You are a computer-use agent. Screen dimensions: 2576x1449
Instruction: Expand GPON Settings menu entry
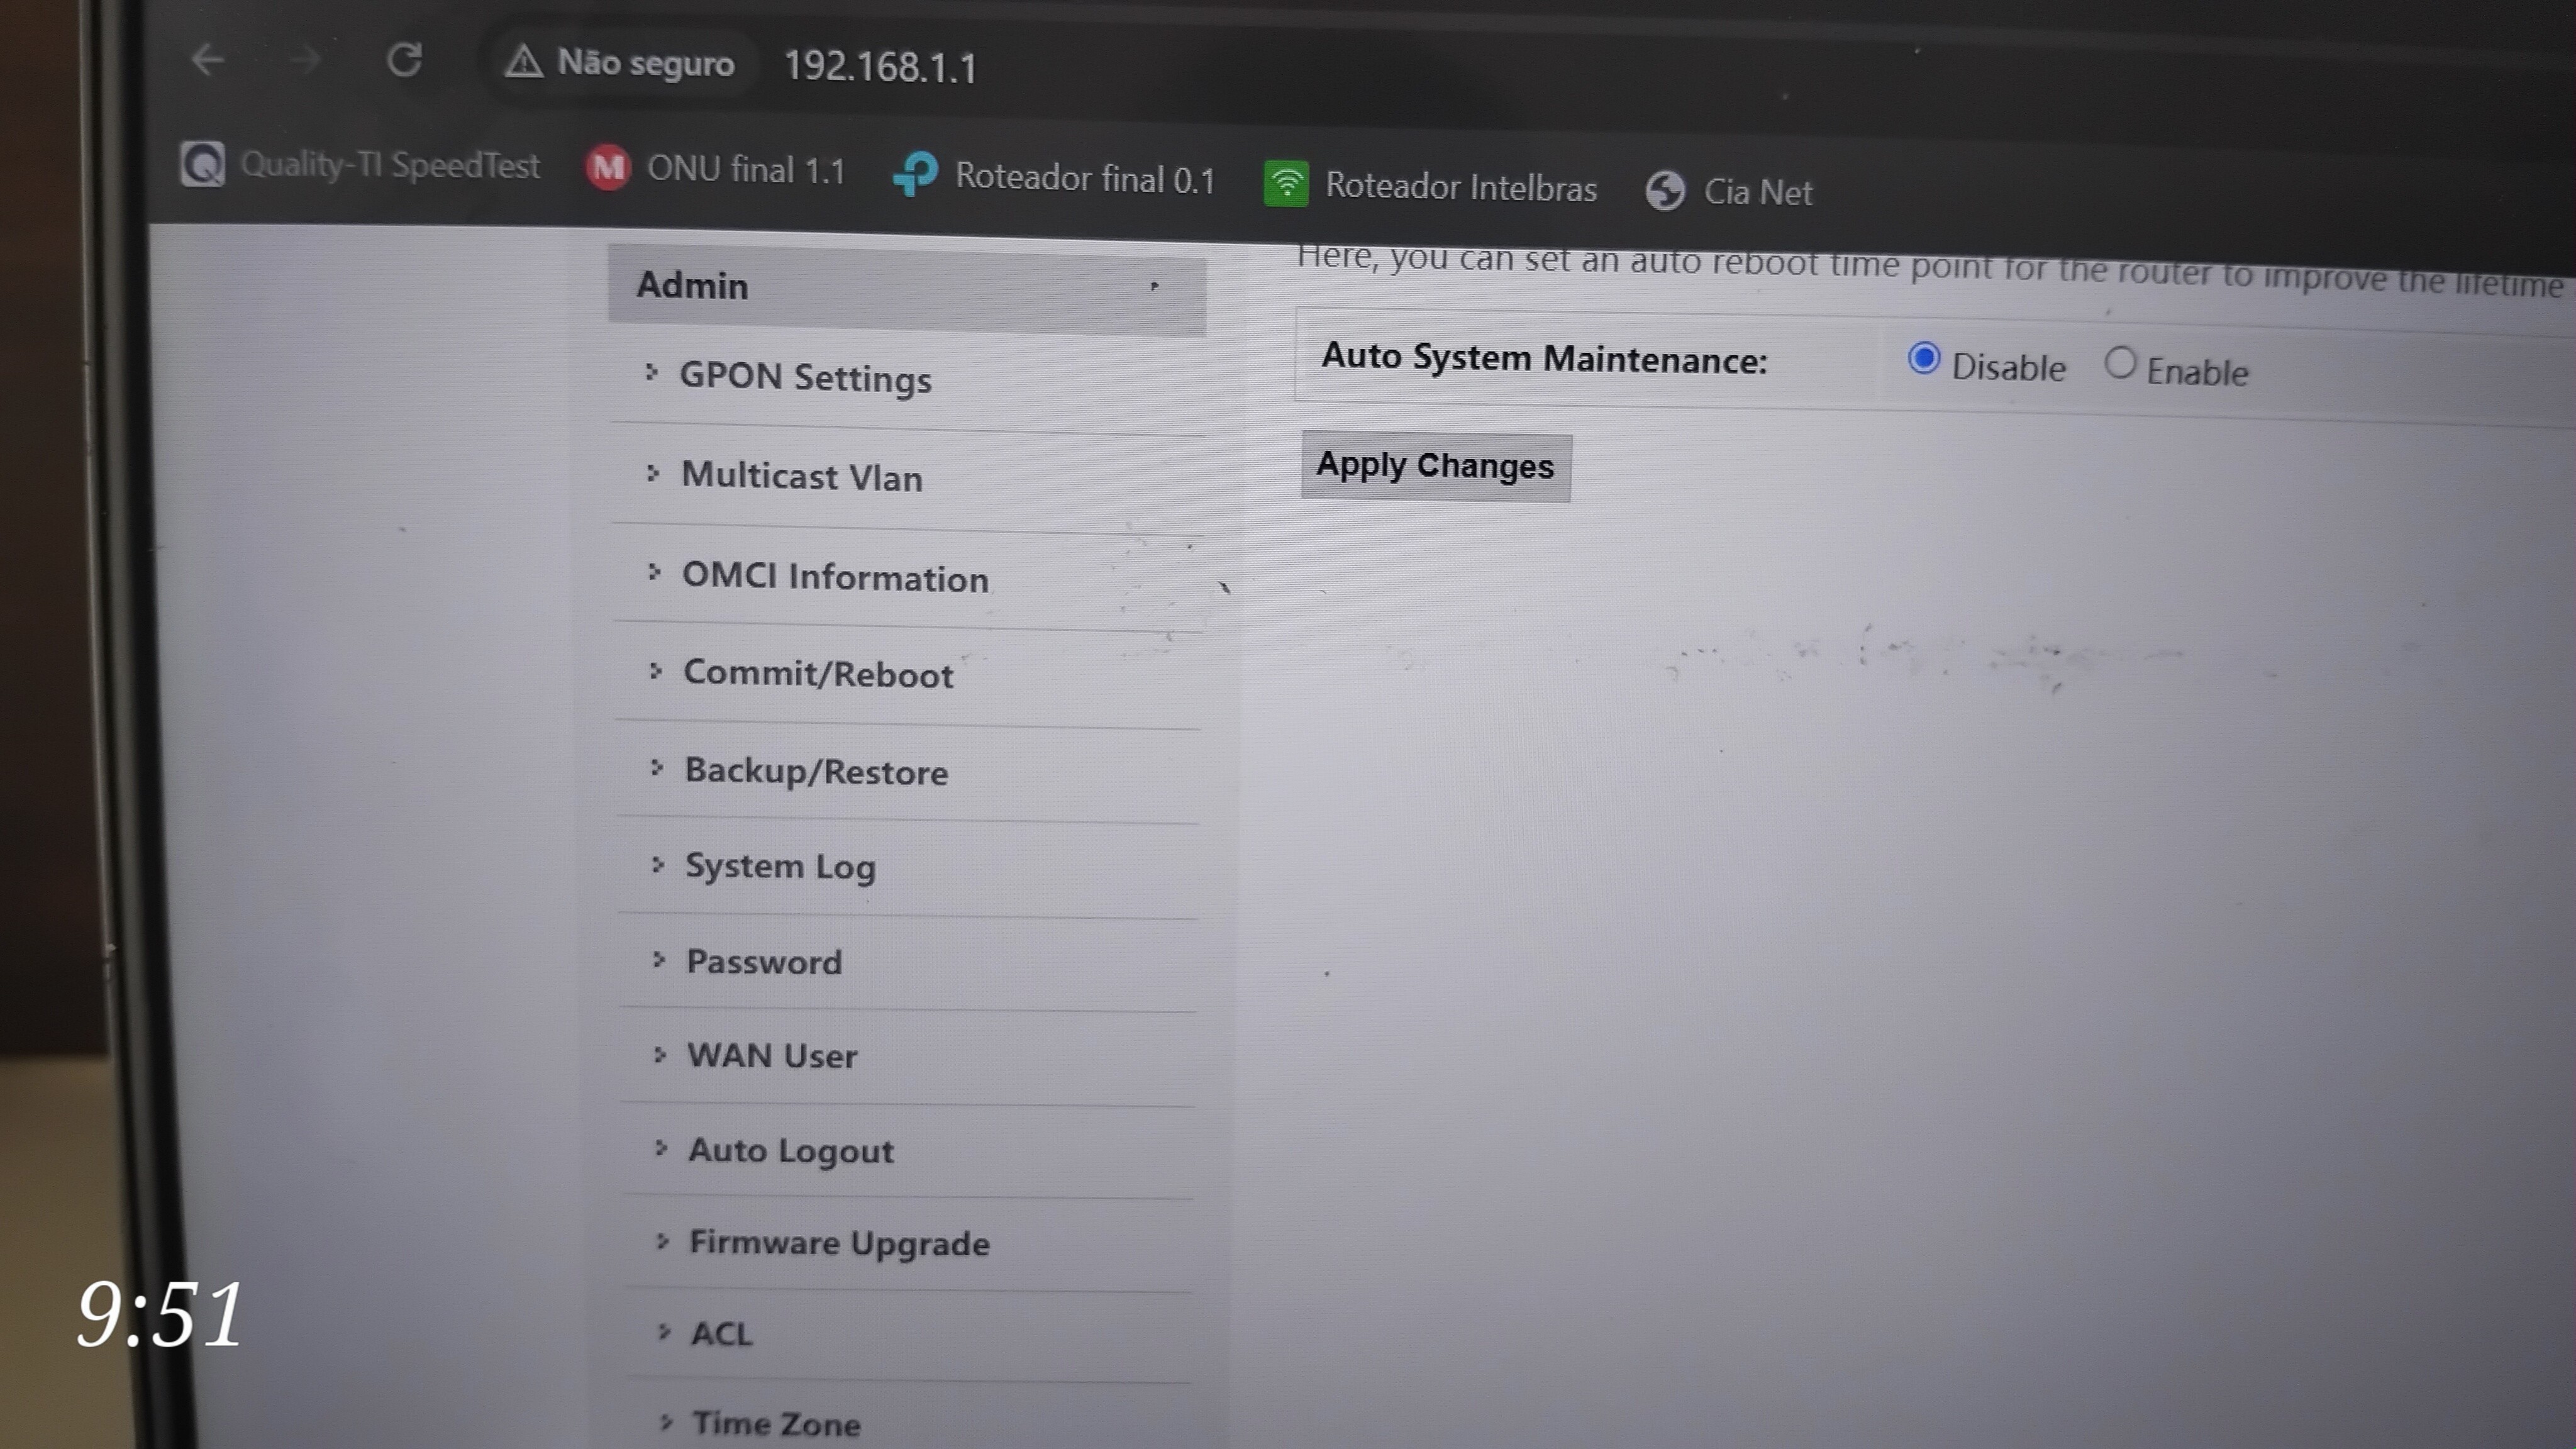pyautogui.click(x=805, y=378)
